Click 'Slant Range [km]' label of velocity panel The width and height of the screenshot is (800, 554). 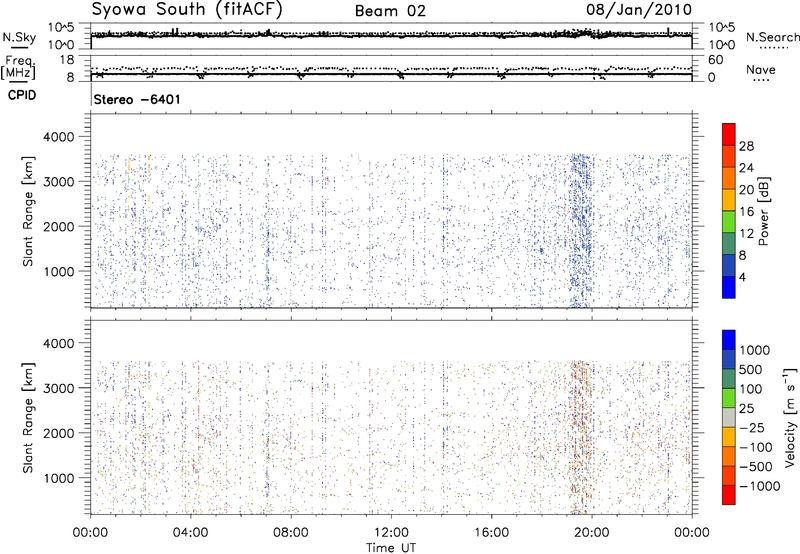[x=28, y=418]
